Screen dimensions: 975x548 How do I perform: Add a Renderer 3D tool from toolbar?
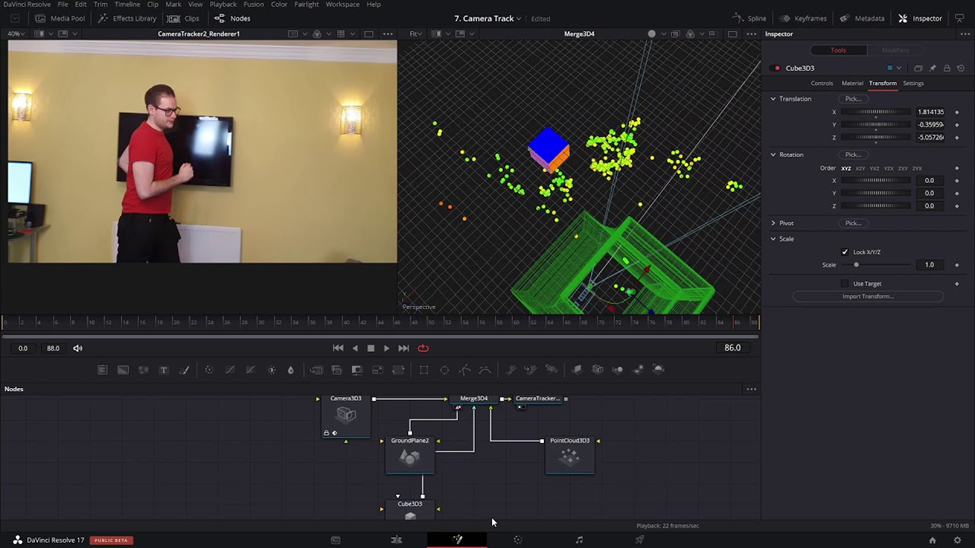point(658,370)
